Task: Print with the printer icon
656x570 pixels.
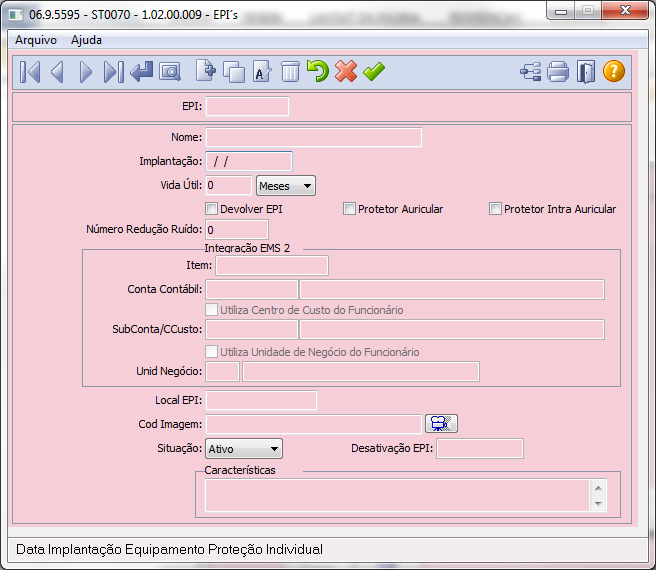Action: tap(558, 72)
